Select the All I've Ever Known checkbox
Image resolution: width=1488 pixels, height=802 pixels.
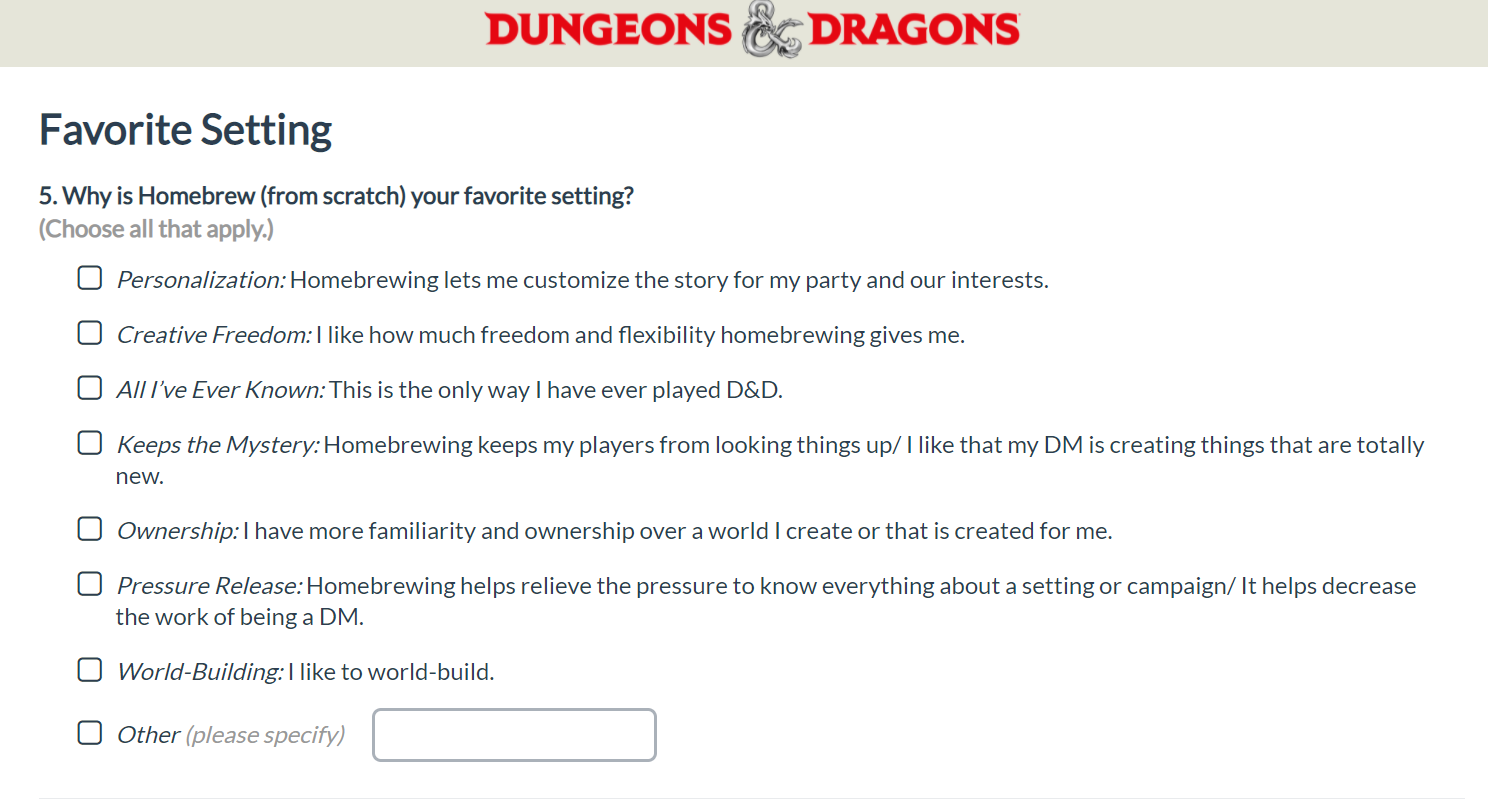click(x=90, y=388)
